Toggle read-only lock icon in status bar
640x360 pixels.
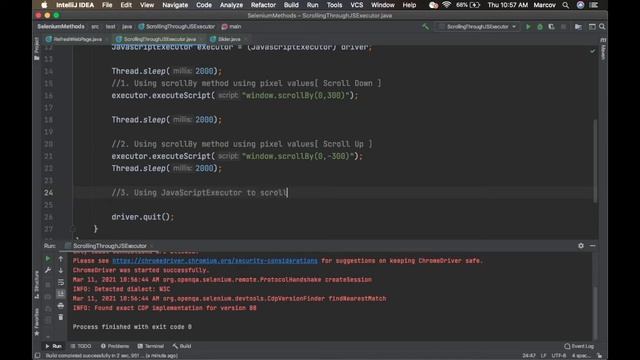(x=599, y=356)
